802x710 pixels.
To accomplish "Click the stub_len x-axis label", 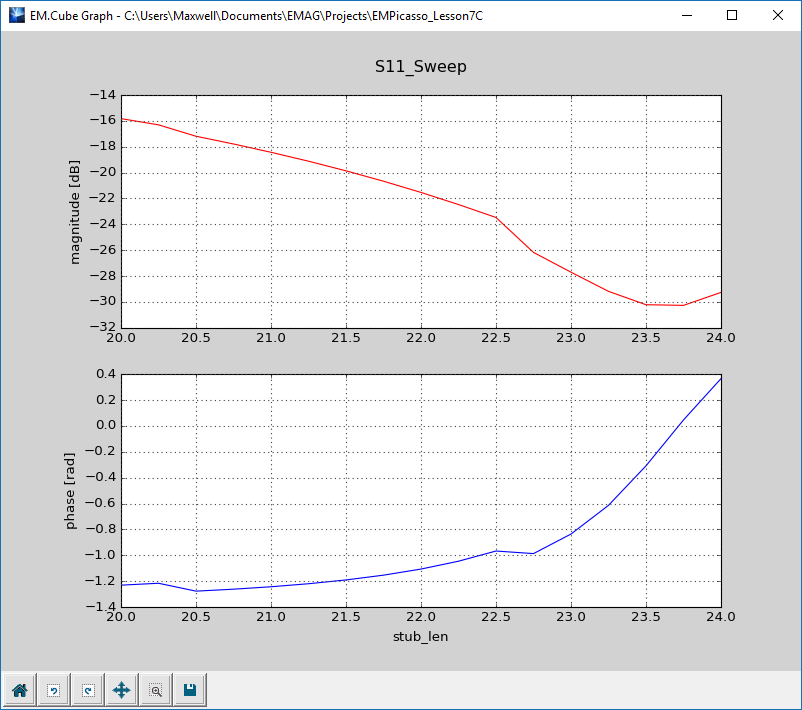I will click(x=420, y=635).
